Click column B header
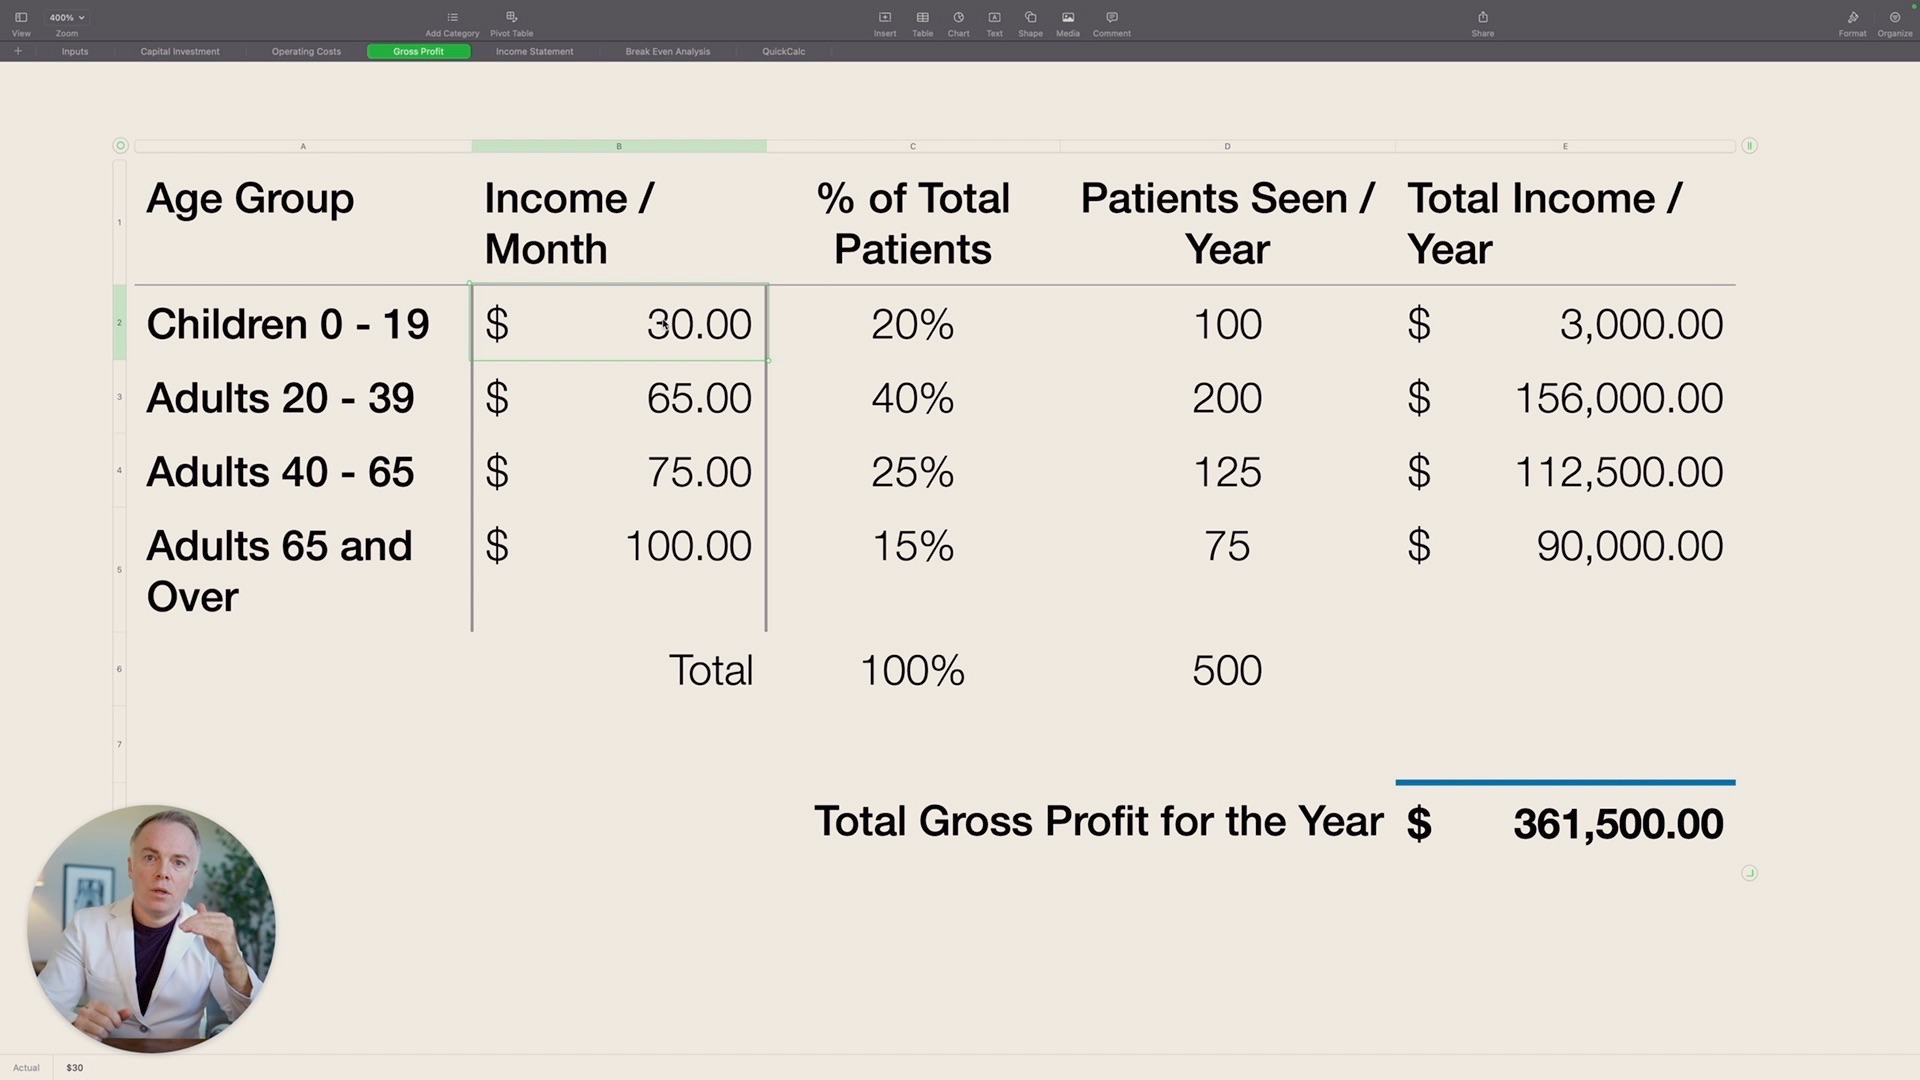Image resolution: width=1920 pixels, height=1080 pixels. pos(619,146)
